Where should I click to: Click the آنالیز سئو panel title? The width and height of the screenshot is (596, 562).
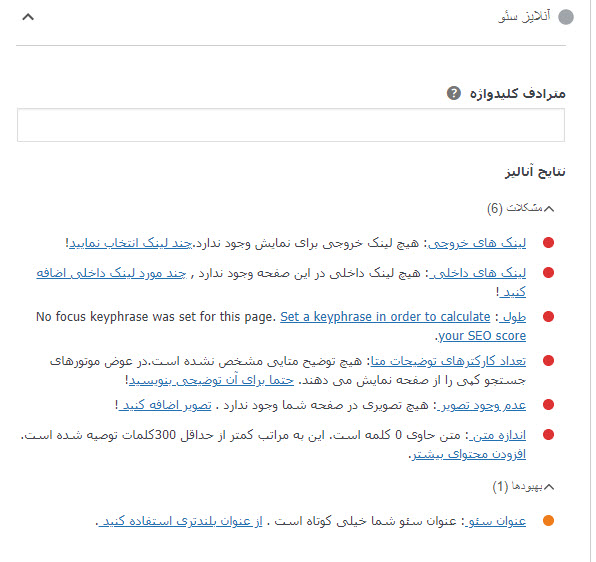525,17
